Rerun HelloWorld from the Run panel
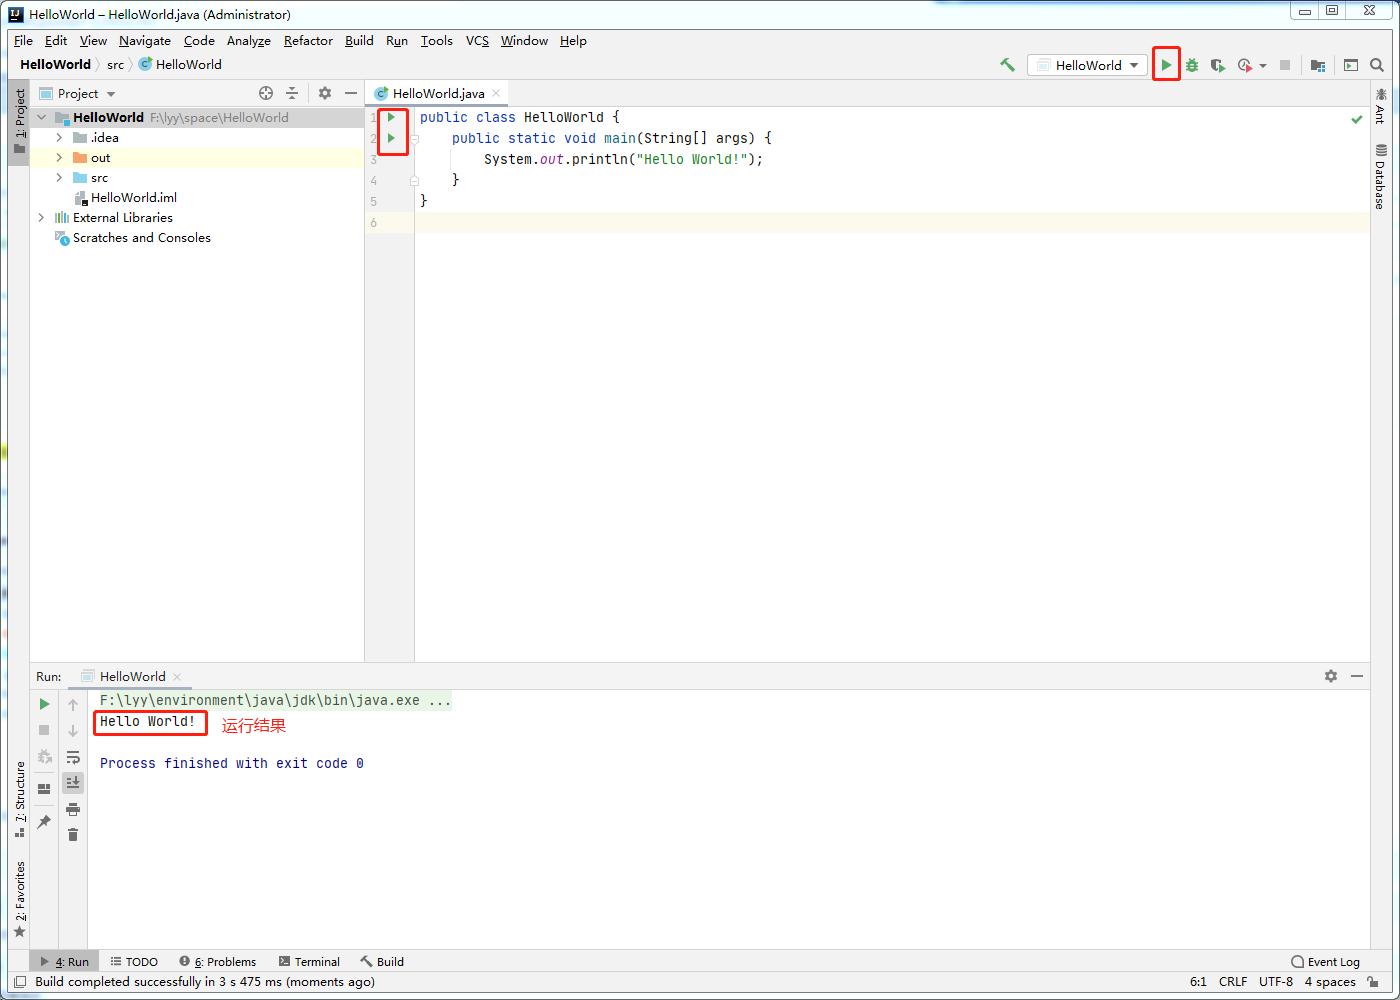This screenshot has width=1400, height=1000. (44, 704)
